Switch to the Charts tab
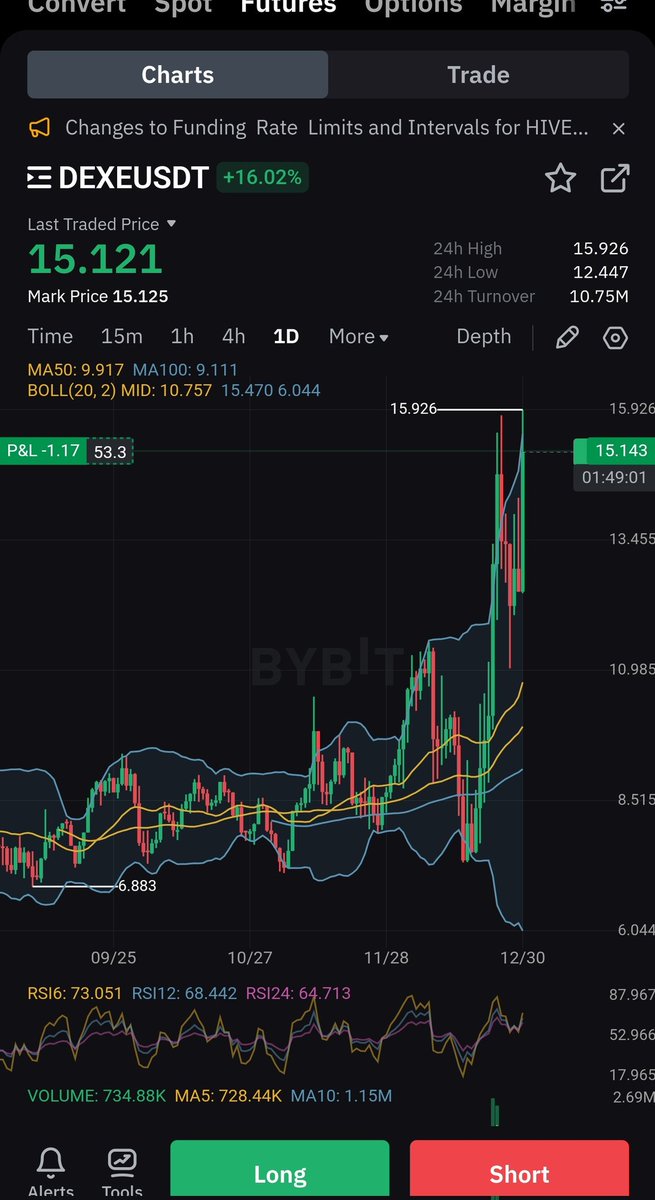The width and height of the screenshot is (655, 1200). tap(178, 75)
